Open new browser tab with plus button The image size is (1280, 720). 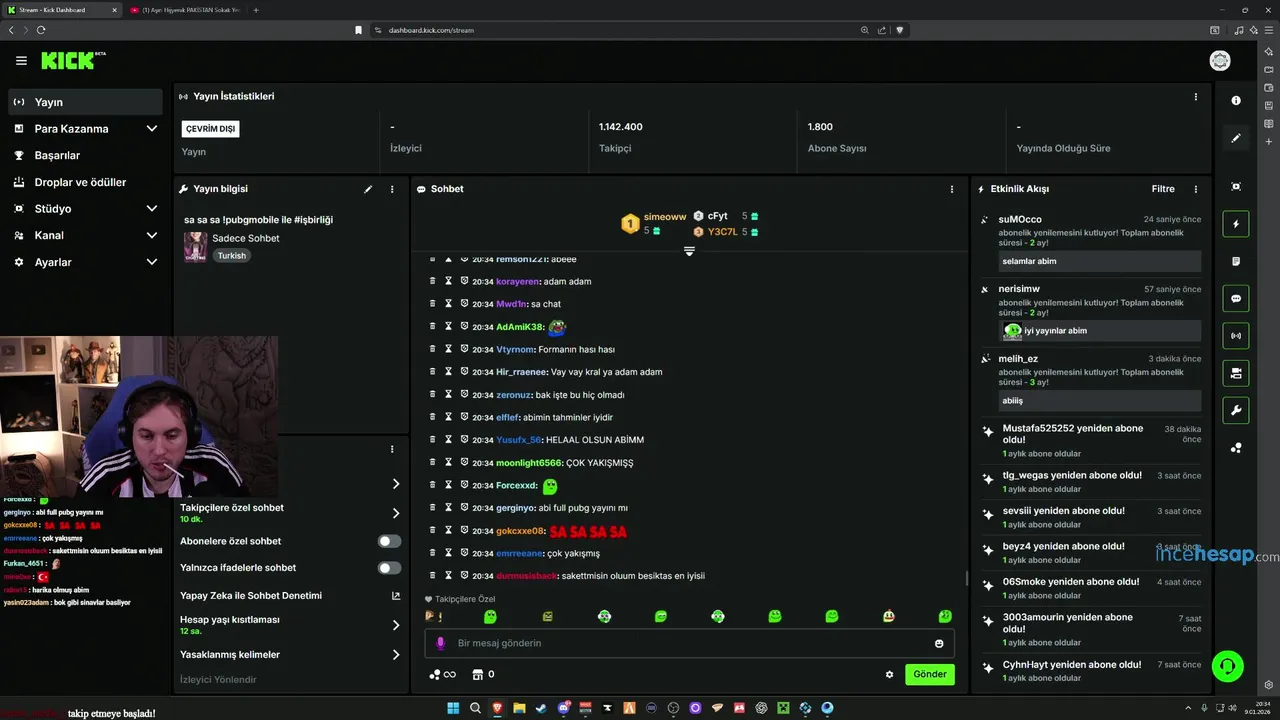tap(256, 10)
